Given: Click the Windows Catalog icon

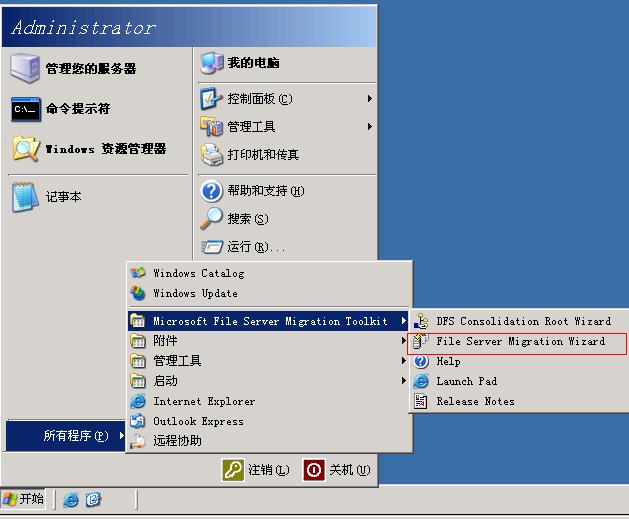Looking at the screenshot, I should (138, 273).
